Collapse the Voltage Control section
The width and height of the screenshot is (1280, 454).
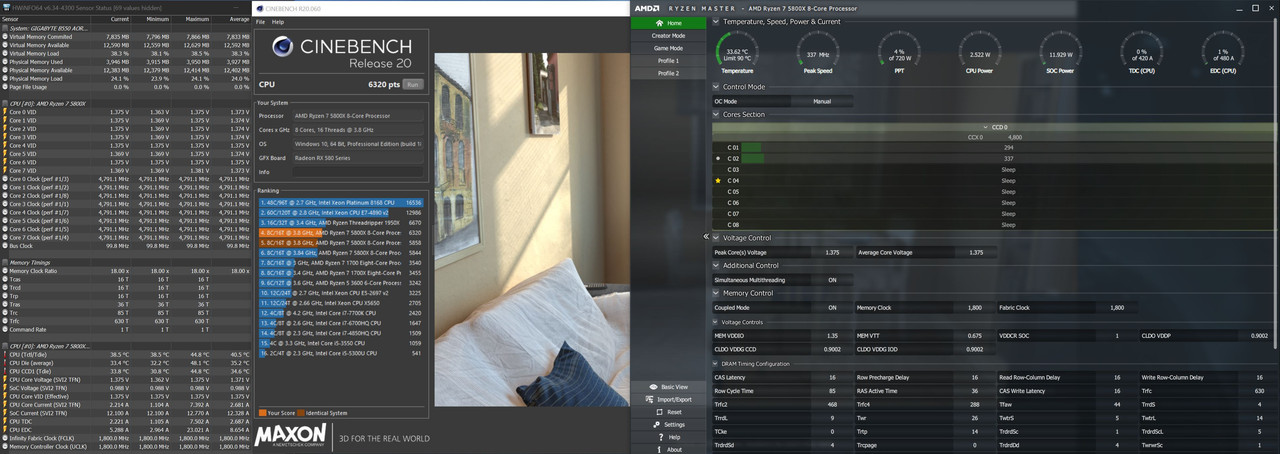[x=716, y=238]
